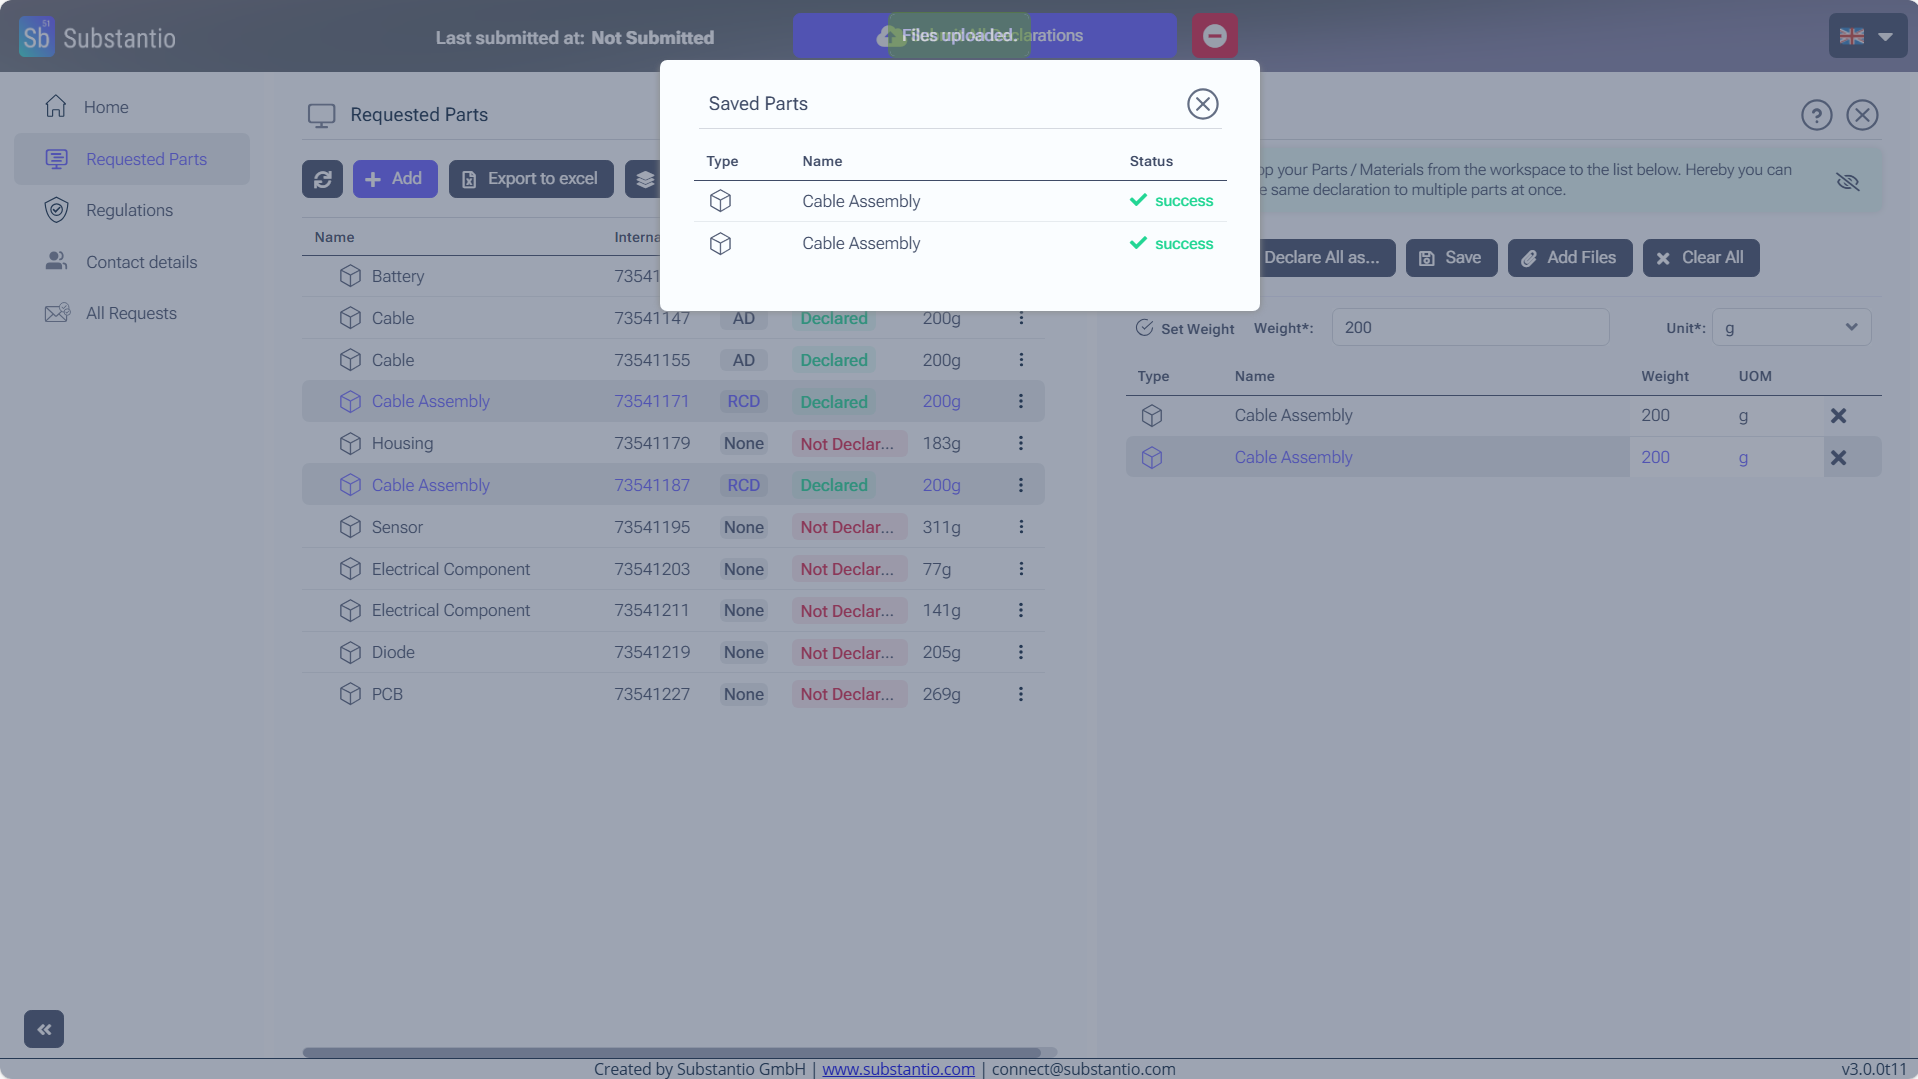Remove first Cable Assembly from declaration list
Image resolution: width=1918 pixels, height=1079 pixels.
coord(1838,416)
